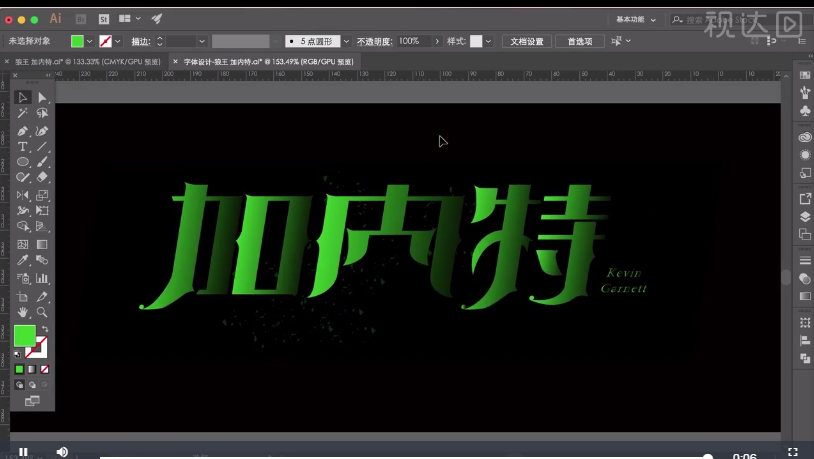Select the Direct Selection tool

coord(42,98)
